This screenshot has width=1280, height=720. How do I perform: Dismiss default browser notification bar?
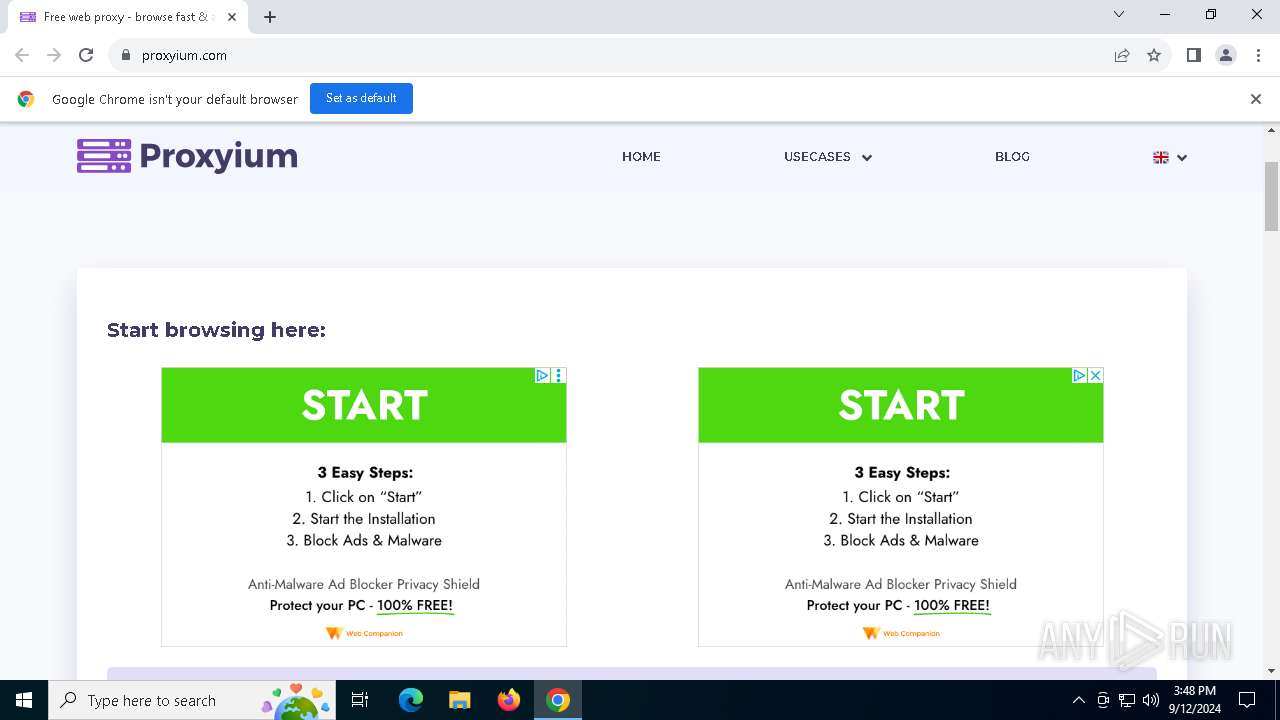click(1256, 99)
